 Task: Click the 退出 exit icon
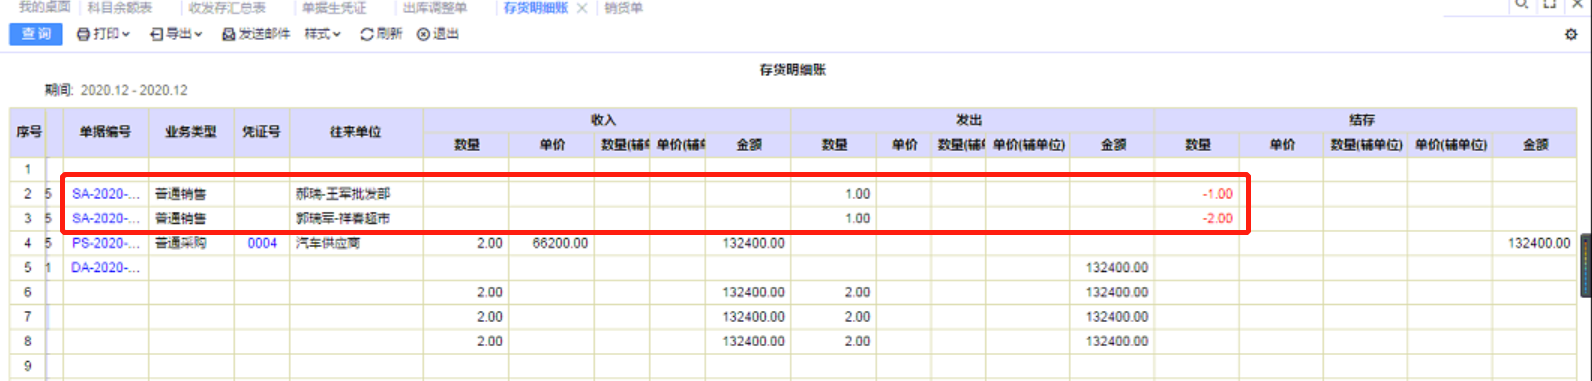(423, 34)
